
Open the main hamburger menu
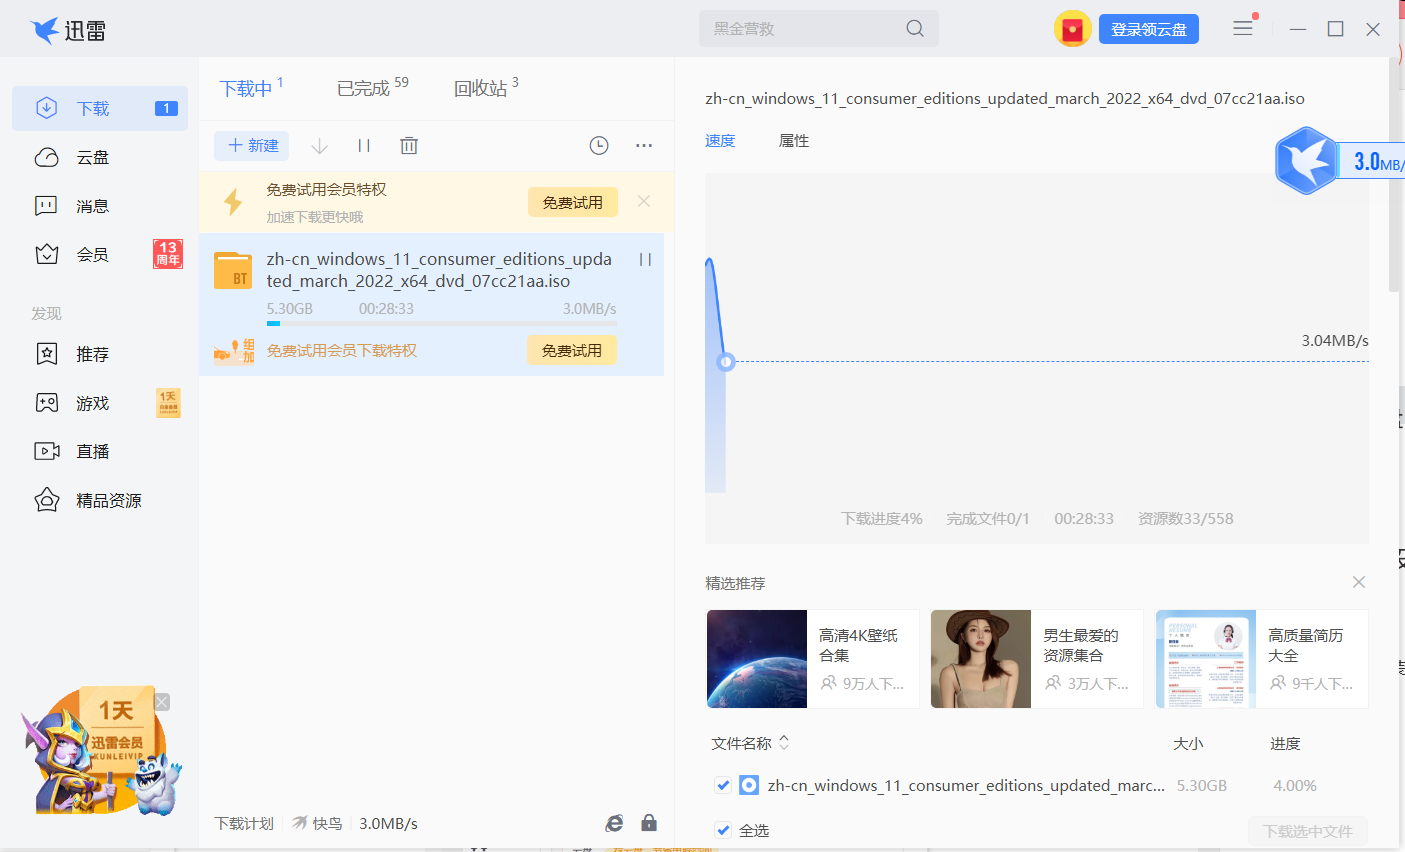(x=1242, y=28)
